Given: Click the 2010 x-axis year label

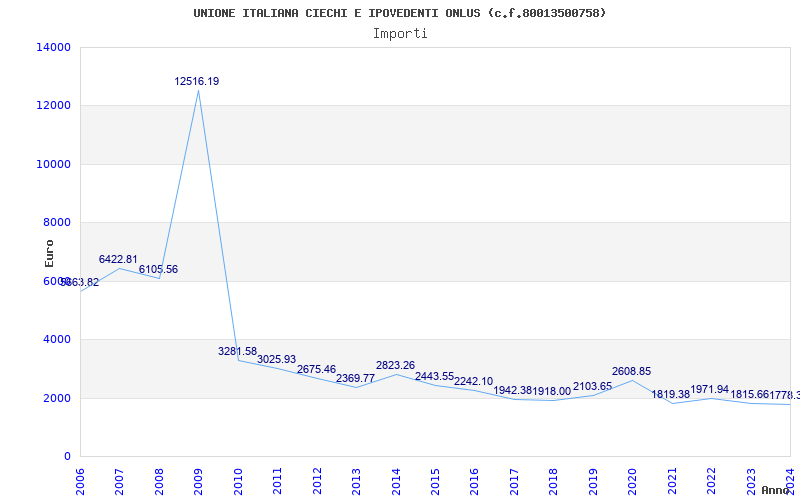Looking at the screenshot, I should click(238, 481).
